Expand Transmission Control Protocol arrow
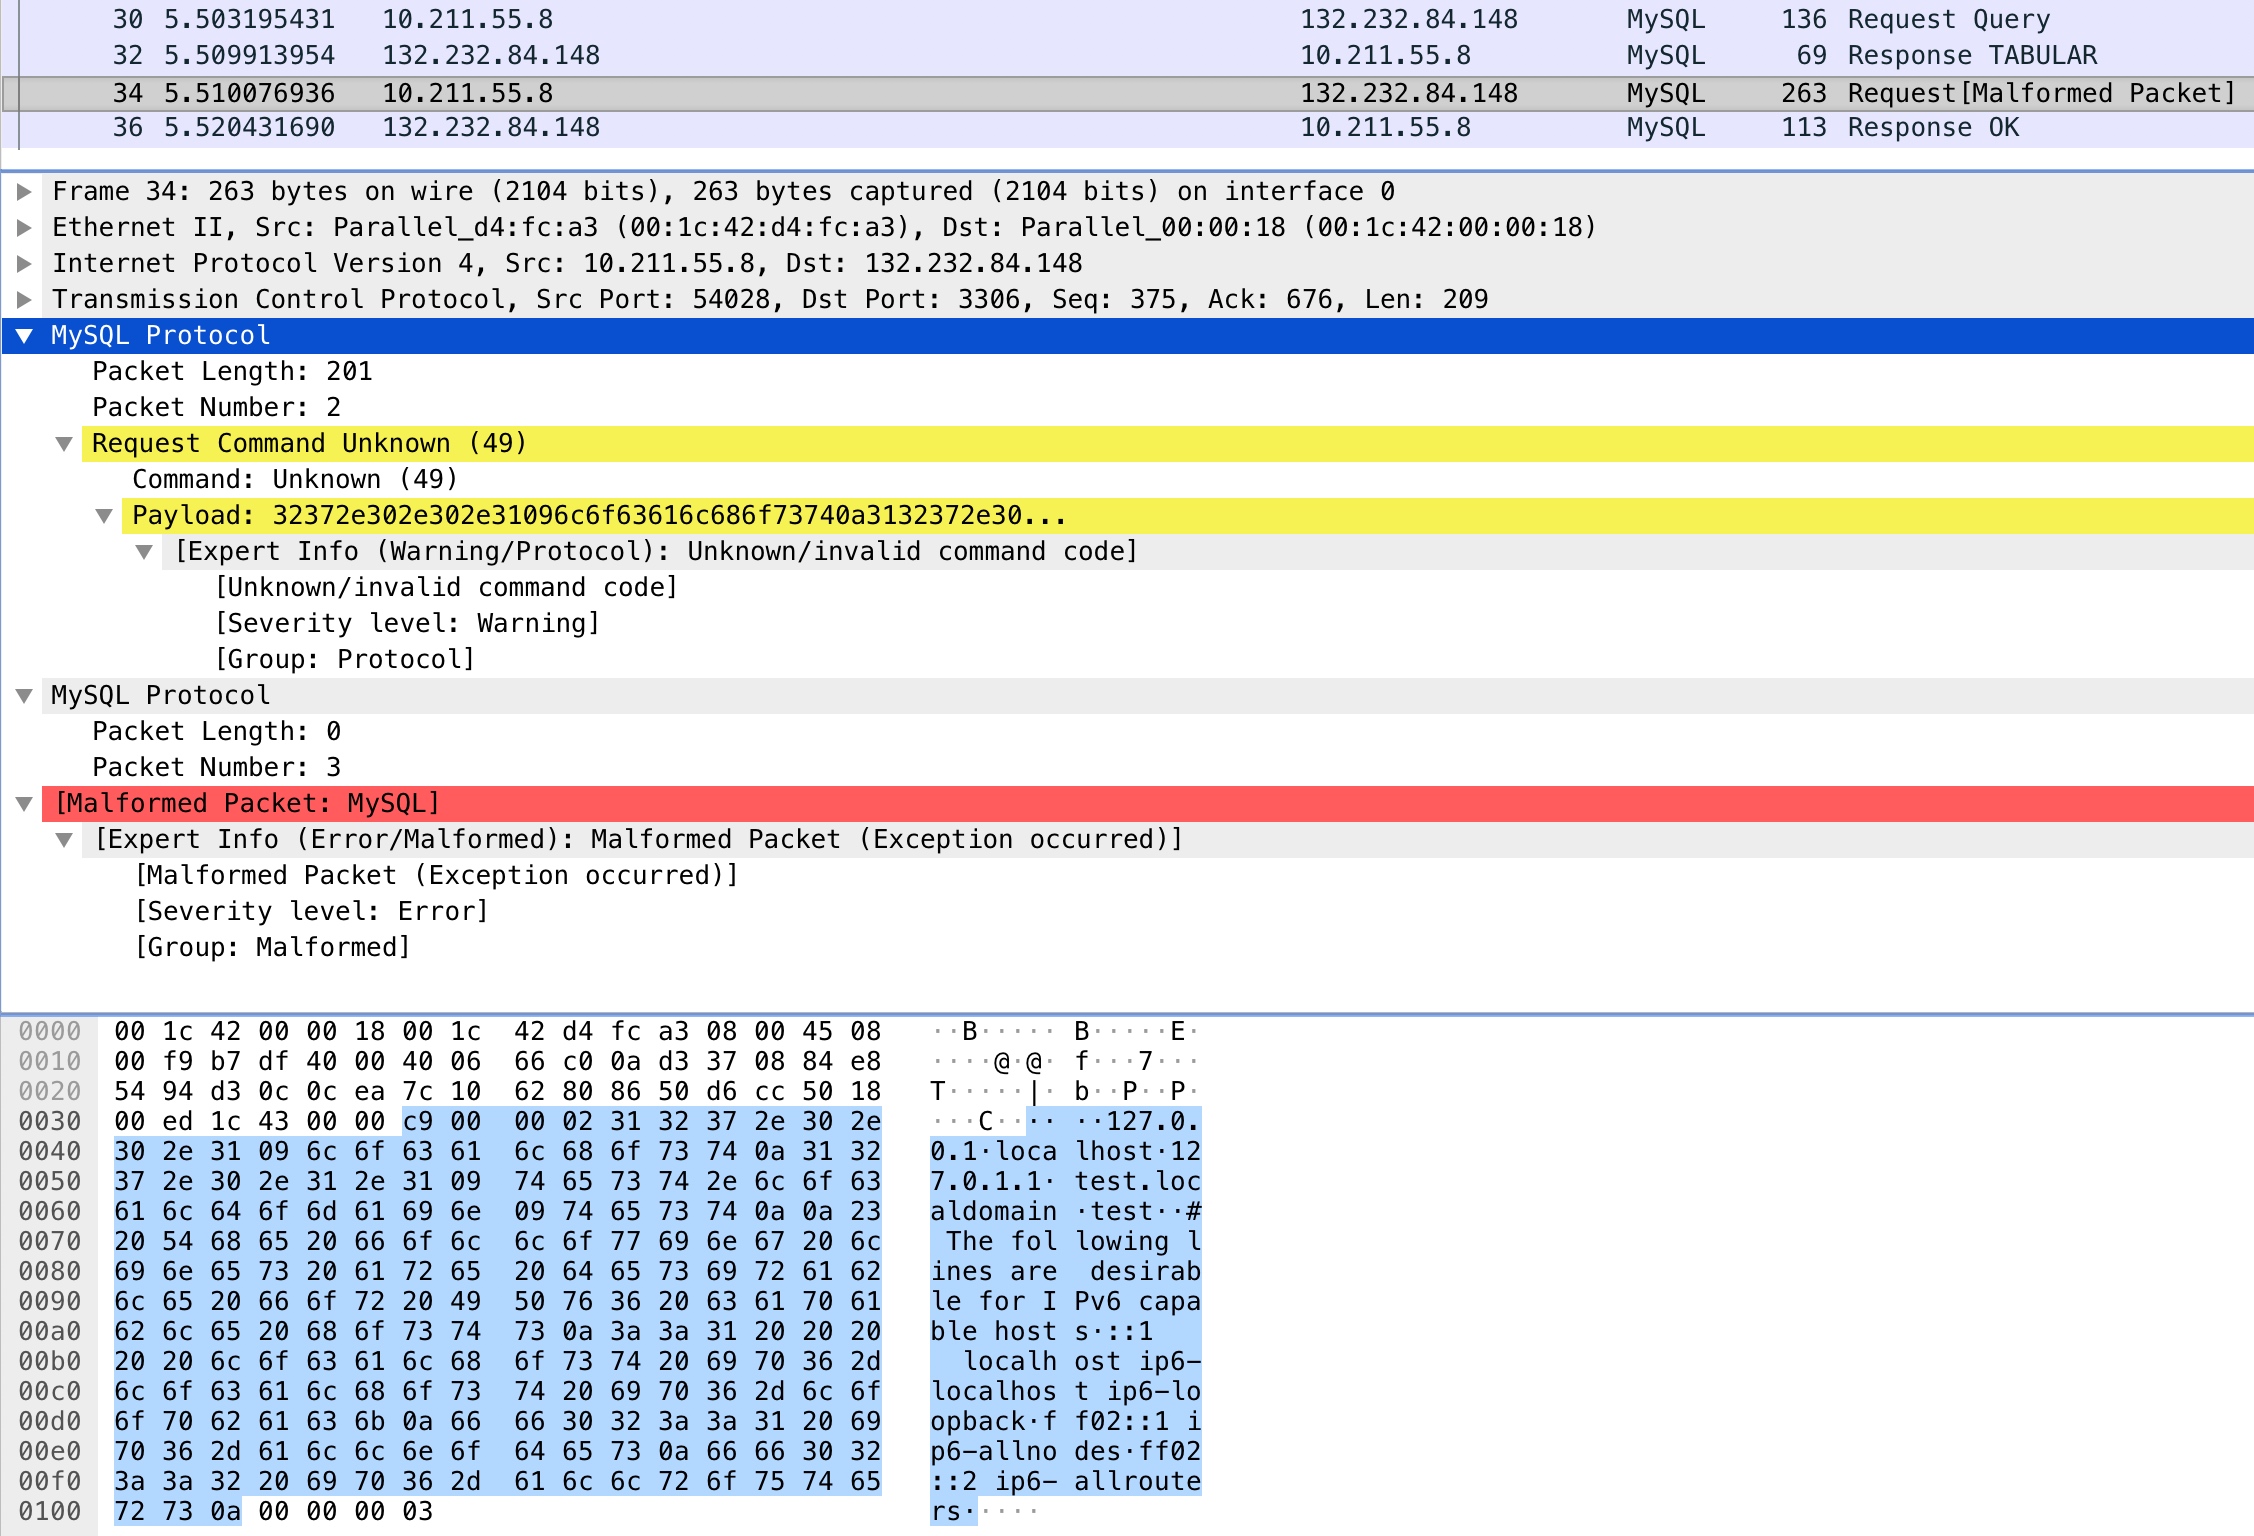Viewport: 2254px width, 1536px height. click(25, 299)
